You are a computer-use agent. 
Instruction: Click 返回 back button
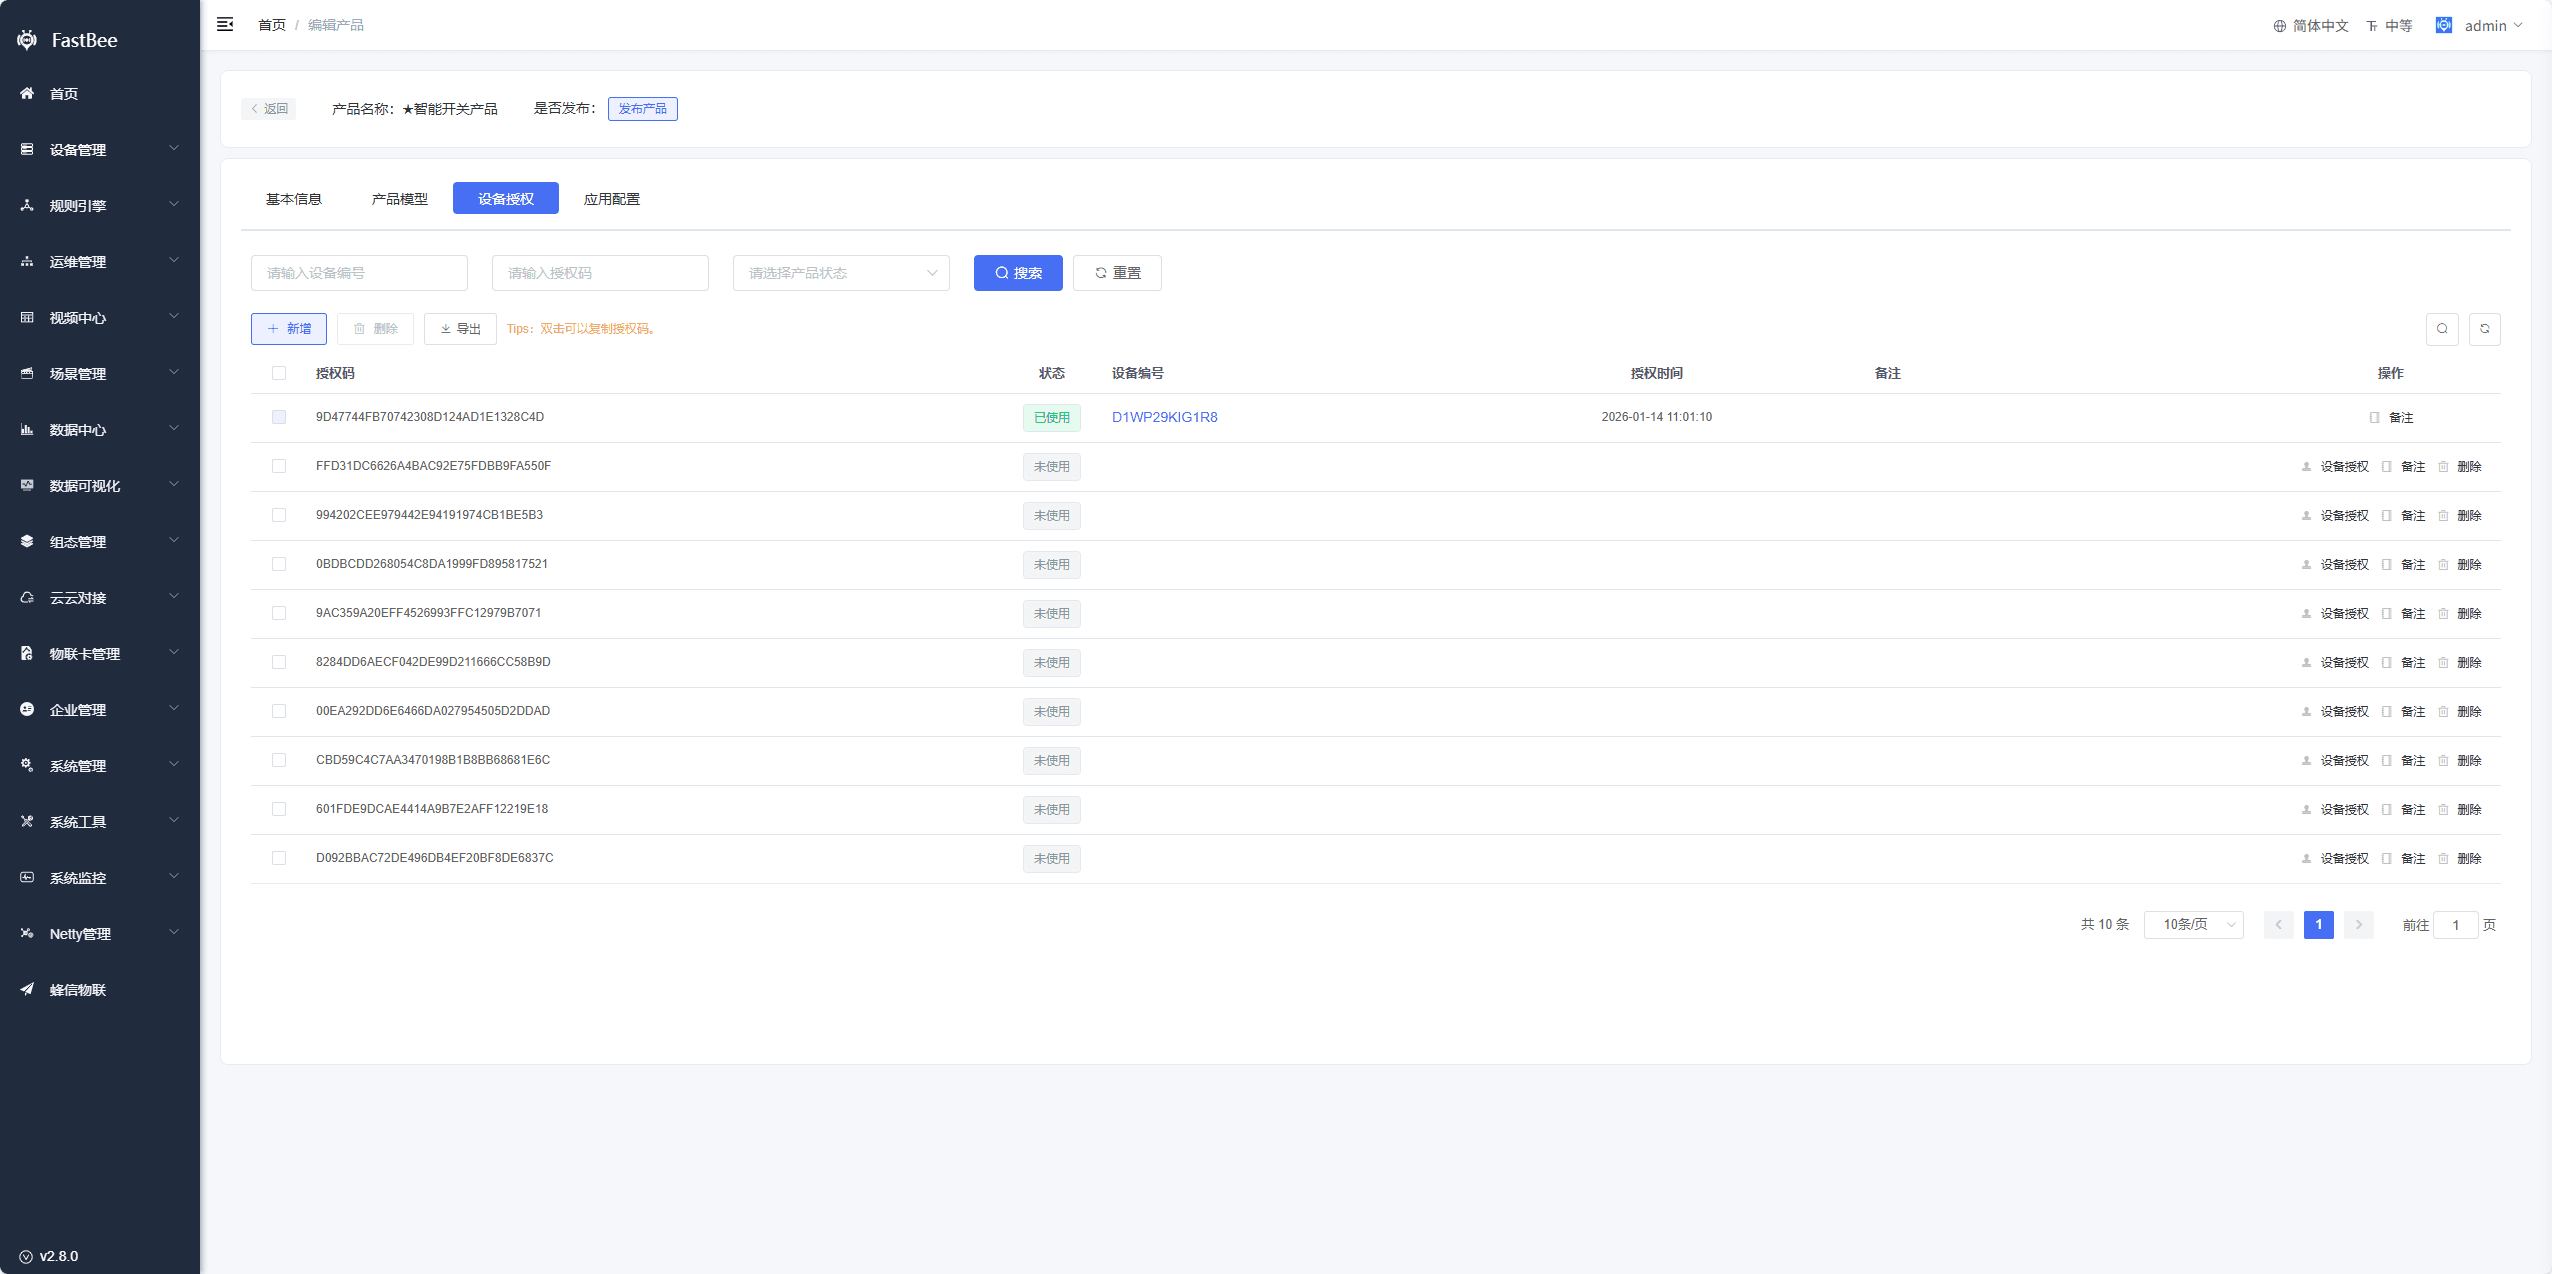point(269,109)
